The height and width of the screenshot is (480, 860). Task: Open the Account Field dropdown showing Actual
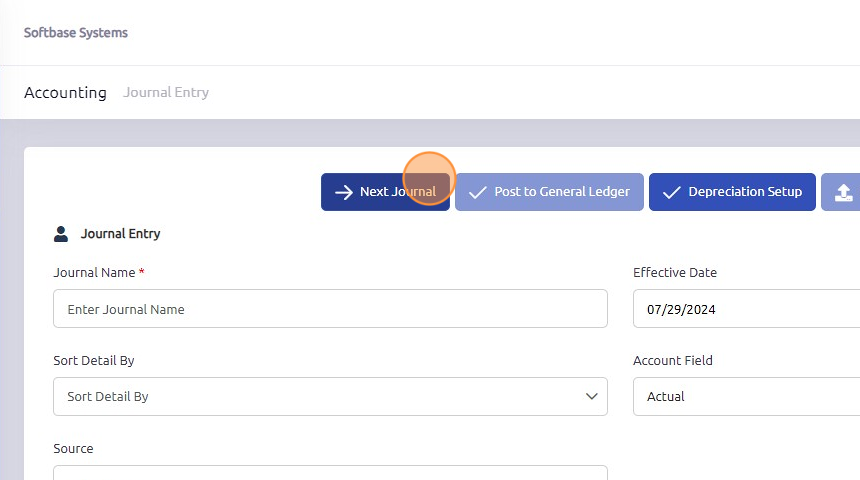746,396
